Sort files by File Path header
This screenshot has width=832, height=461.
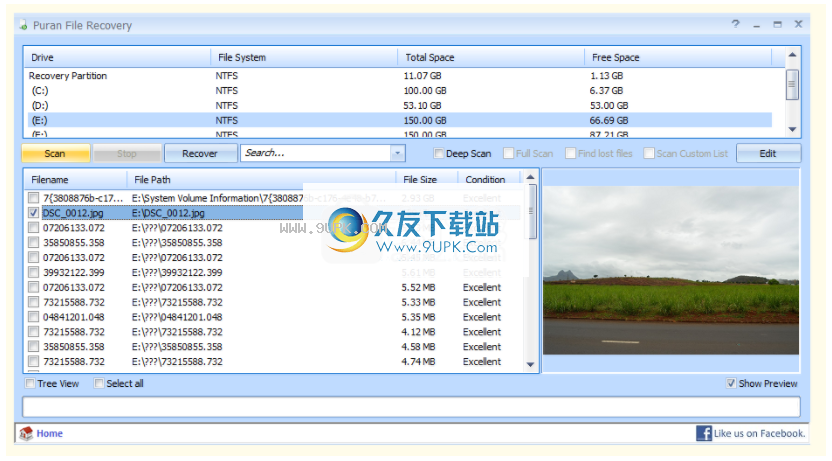262,179
